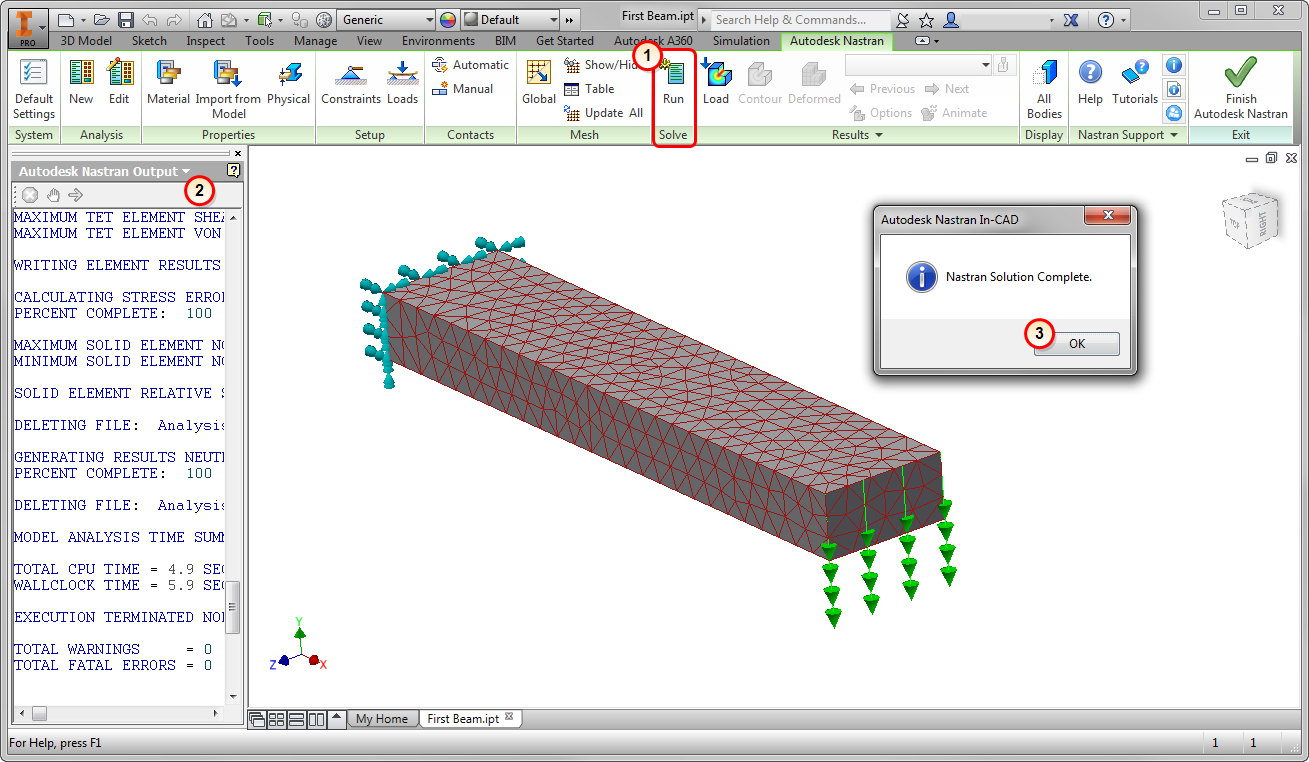Click the hand icon in Nastran Output toolbar
Image resolution: width=1309 pixels, height=762 pixels.
click(53, 195)
